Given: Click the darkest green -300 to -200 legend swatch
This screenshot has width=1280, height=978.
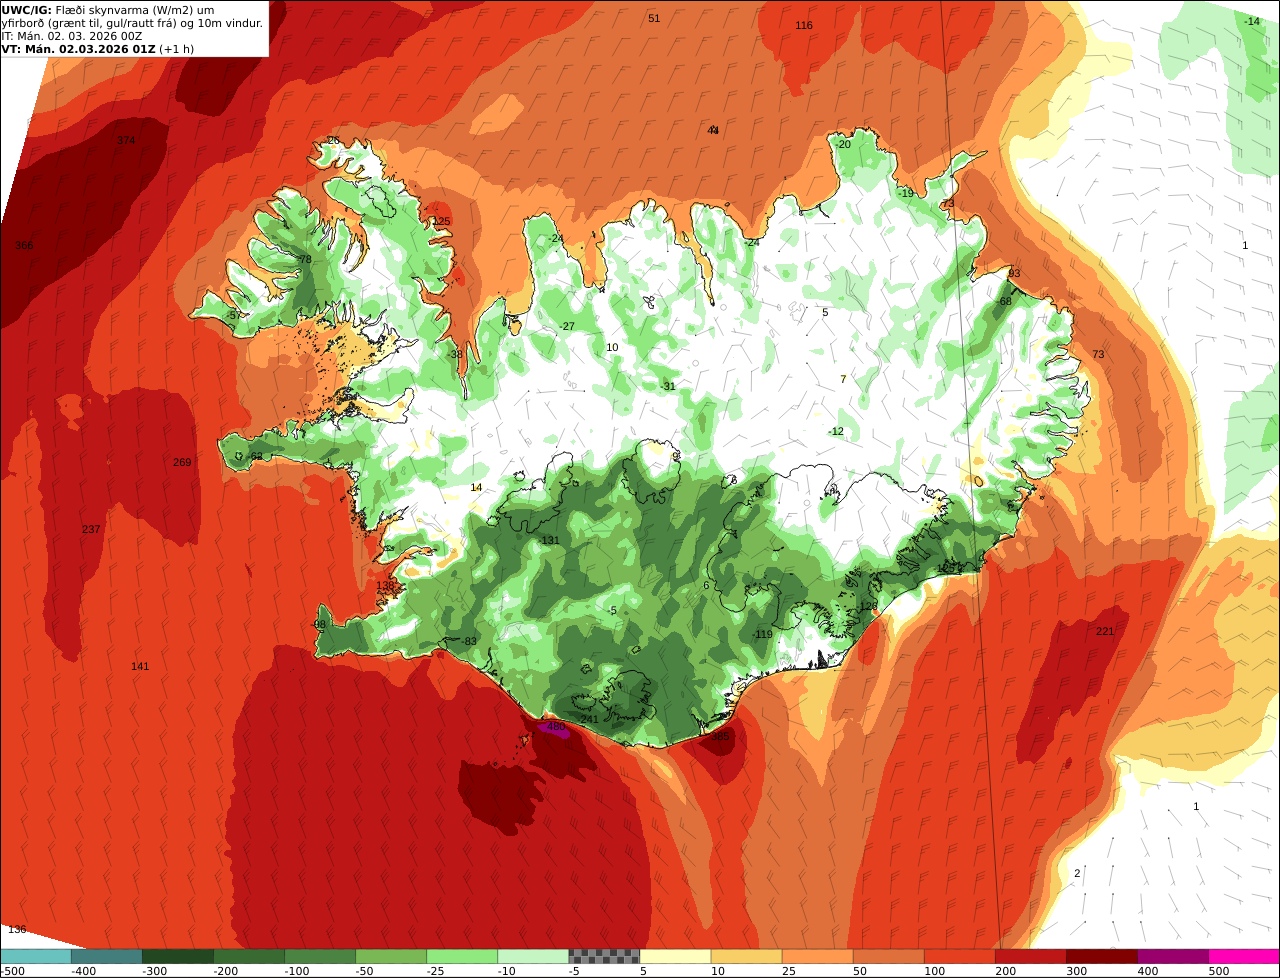Looking at the screenshot, I should click(177, 956).
